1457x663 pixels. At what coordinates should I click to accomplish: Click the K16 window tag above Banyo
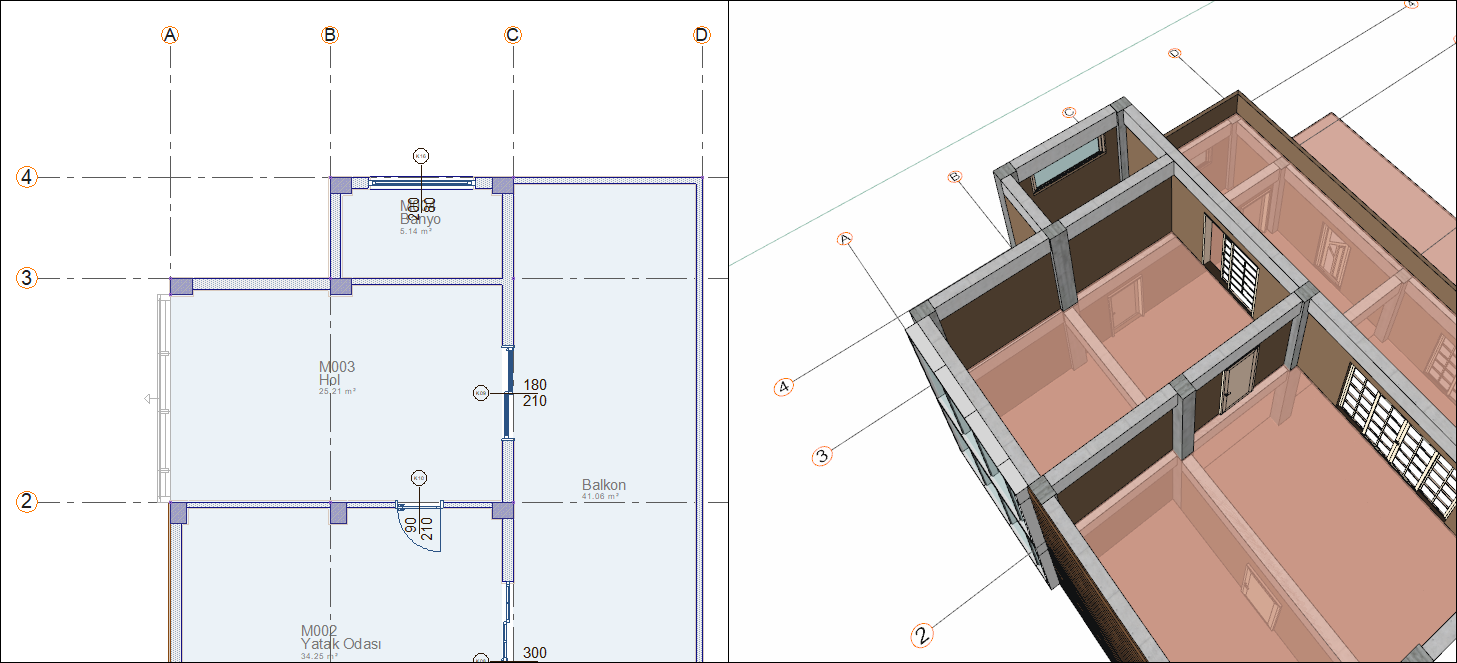pyautogui.click(x=421, y=156)
